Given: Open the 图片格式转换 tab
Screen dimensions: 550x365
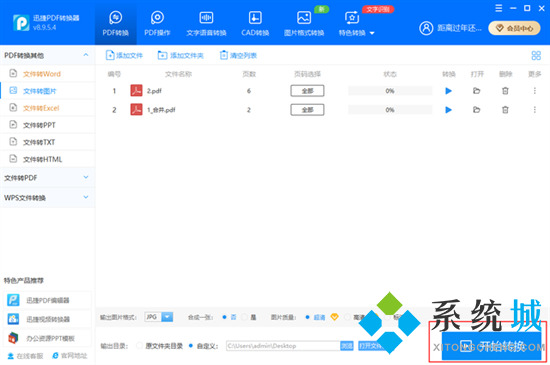Looking at the screenshot, I should click(304, 23).
